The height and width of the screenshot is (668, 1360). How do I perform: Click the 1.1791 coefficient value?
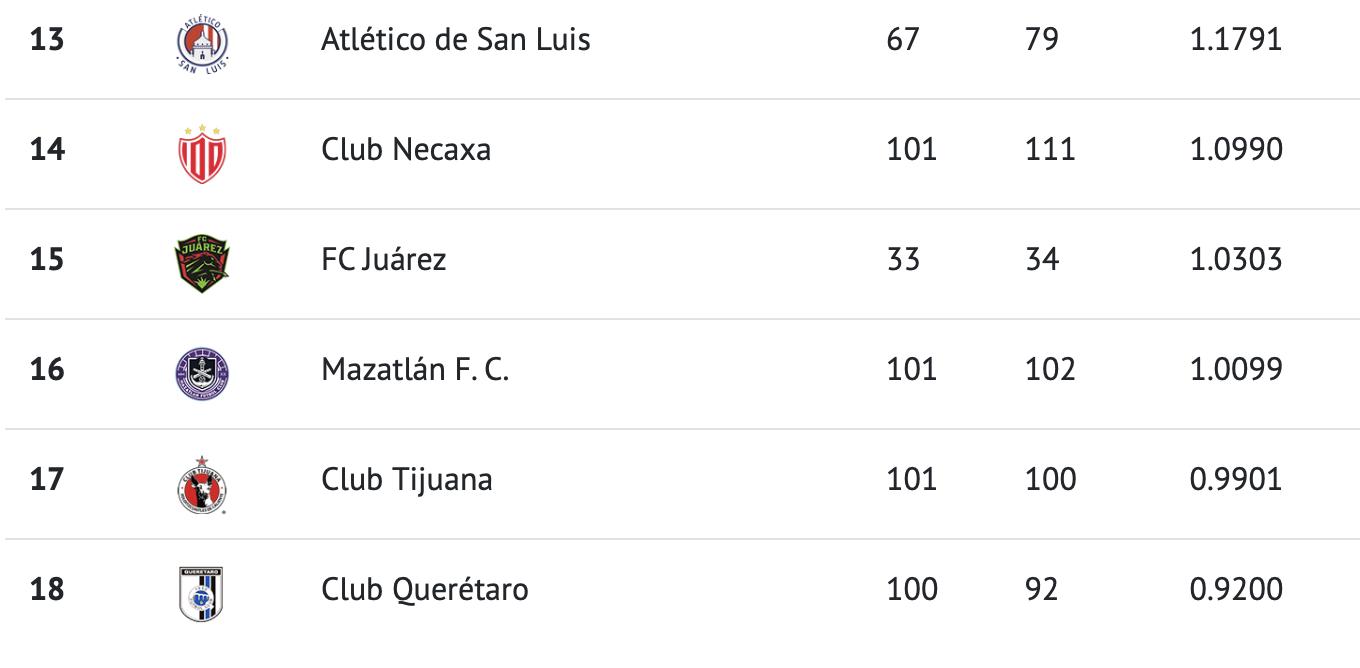pos(1235,40)
